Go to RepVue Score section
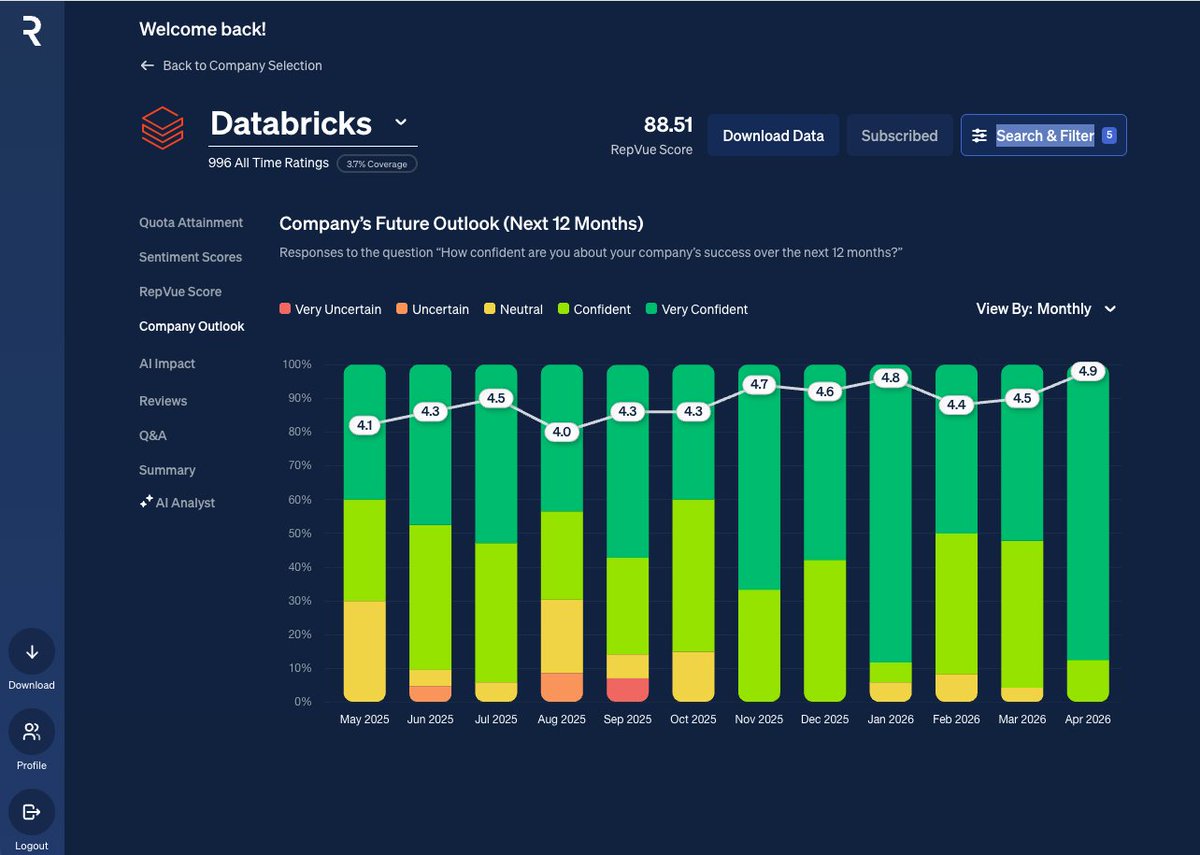 point(180,292)
